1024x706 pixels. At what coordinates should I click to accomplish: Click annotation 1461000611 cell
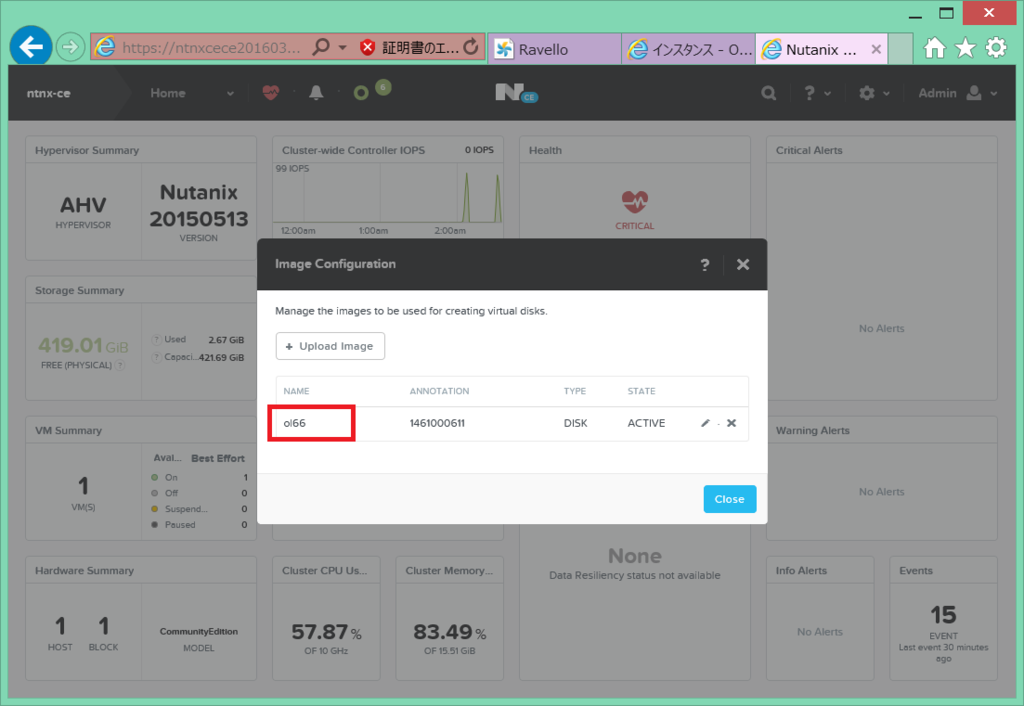pos(437,423)
